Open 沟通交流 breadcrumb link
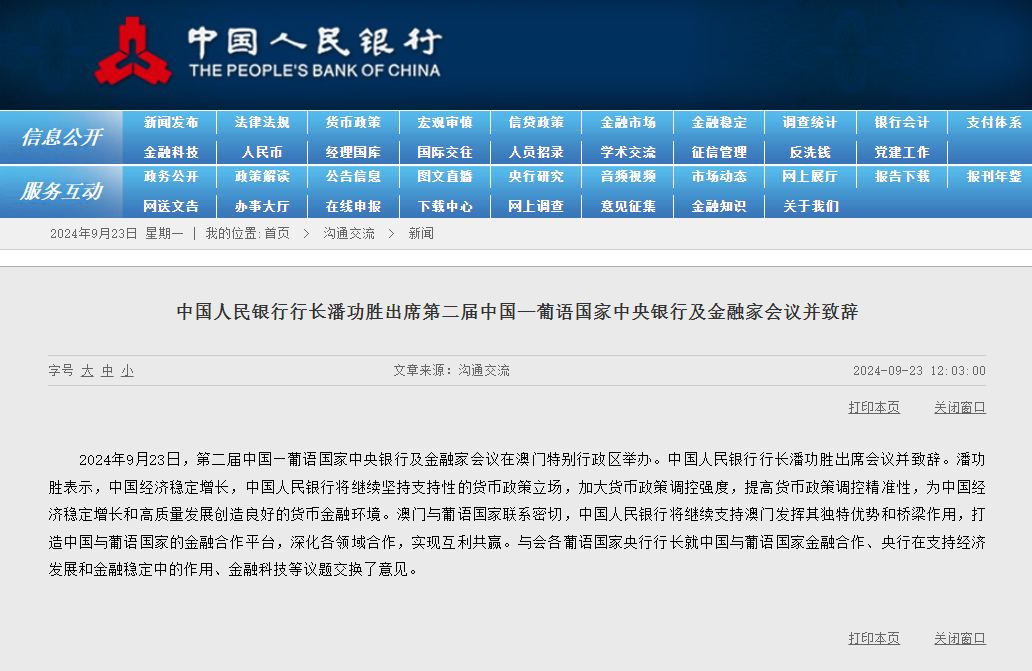The width and height of the screenshot is (1032, 671). [351, 232]
